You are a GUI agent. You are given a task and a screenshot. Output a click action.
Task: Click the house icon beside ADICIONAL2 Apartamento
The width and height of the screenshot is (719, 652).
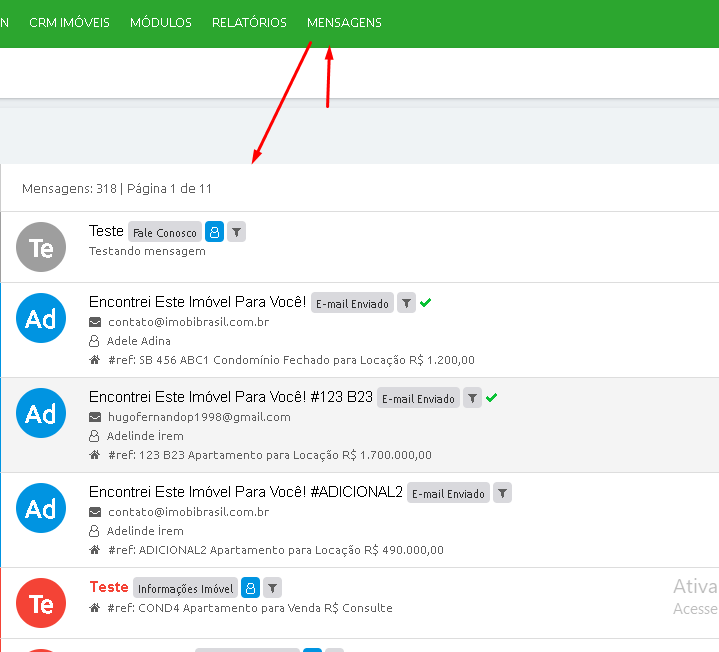pos(94,550)
